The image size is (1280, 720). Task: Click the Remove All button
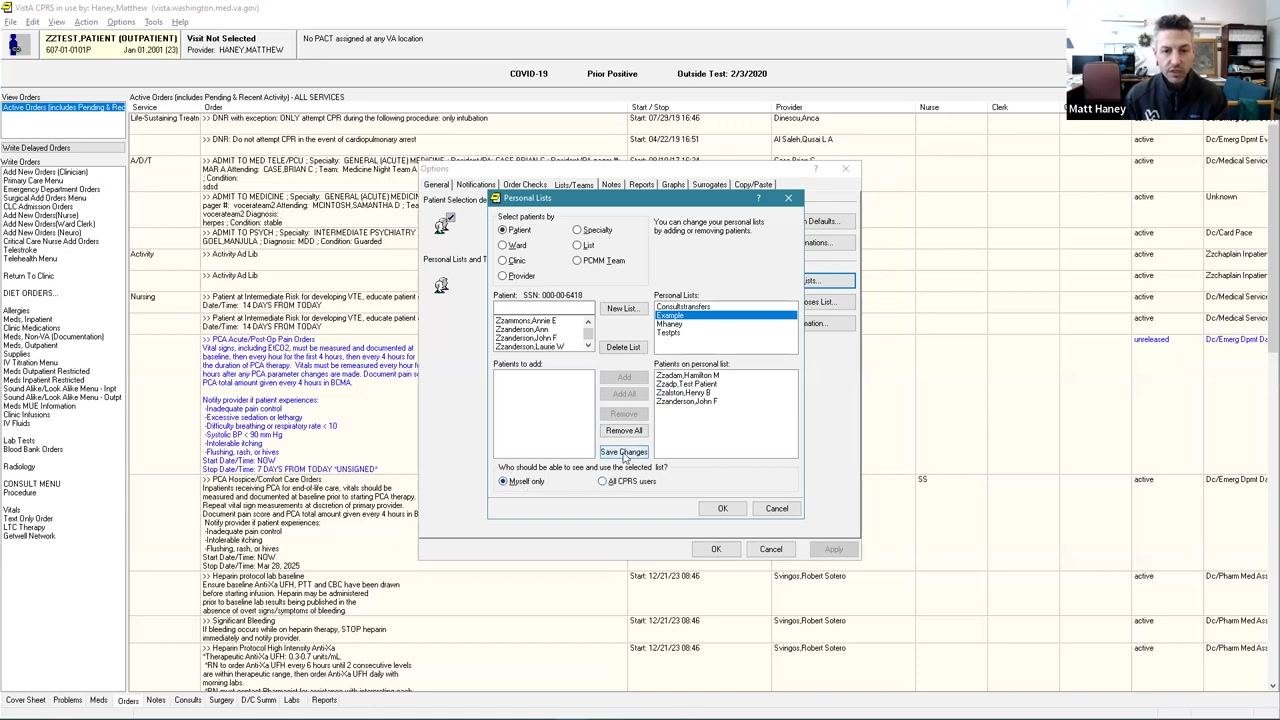[x=624, y=431]
